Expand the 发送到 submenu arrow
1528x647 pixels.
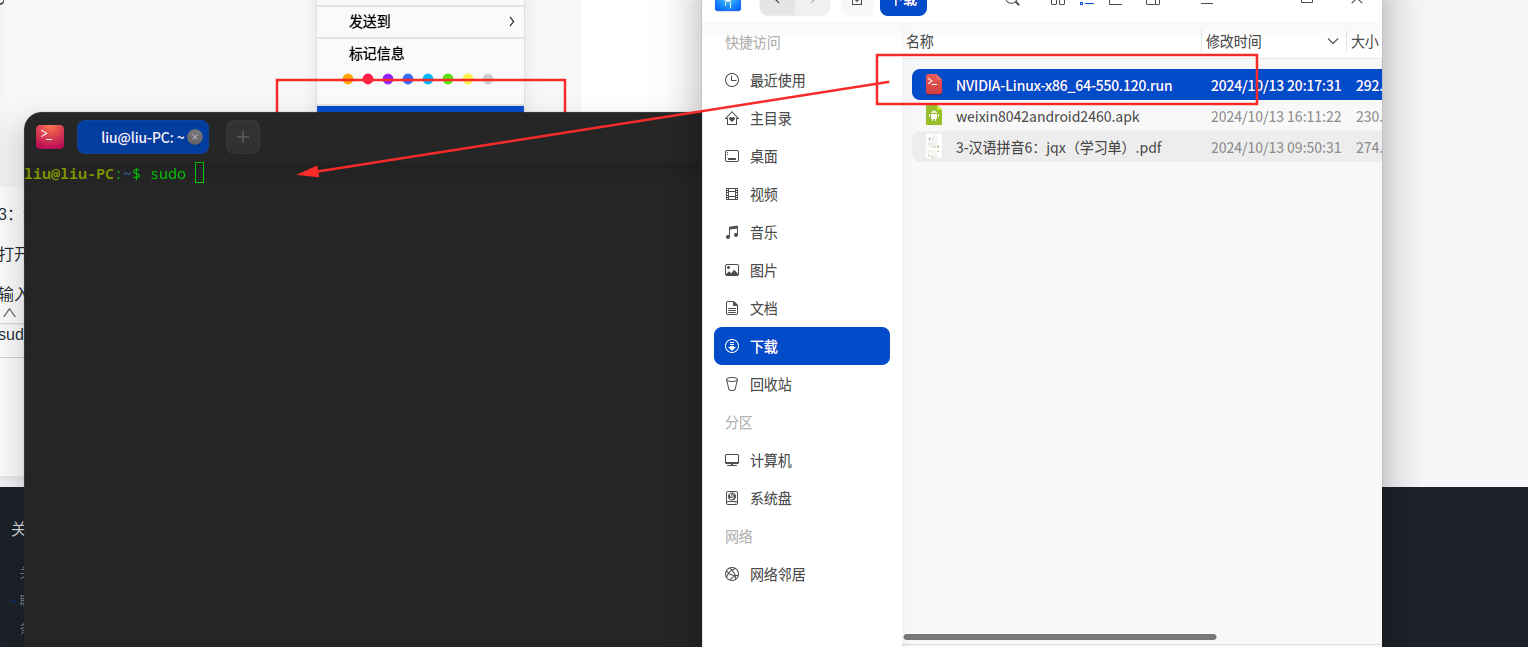pyautogui.click(x=511, y=21)
